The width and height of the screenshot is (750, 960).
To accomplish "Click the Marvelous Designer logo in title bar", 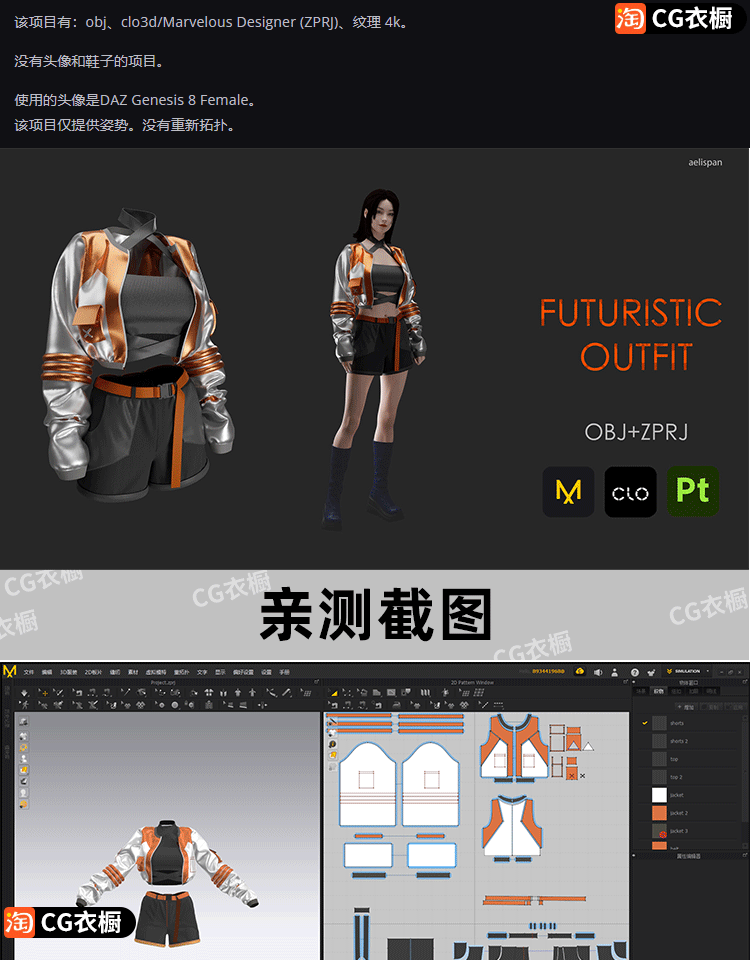I will pyautogui.click(x=9, y=671).
